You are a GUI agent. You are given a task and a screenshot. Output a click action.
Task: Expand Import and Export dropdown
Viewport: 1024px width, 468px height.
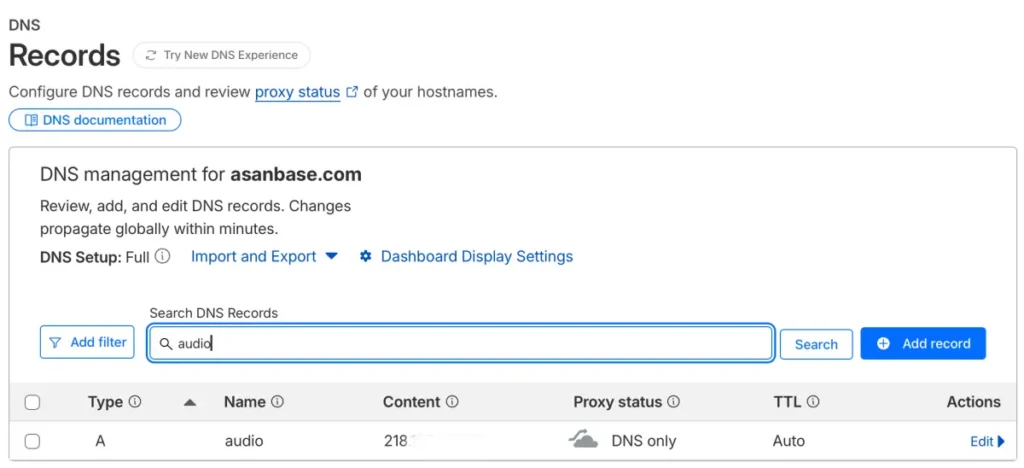pyautogui.click(x=264, y=257)
